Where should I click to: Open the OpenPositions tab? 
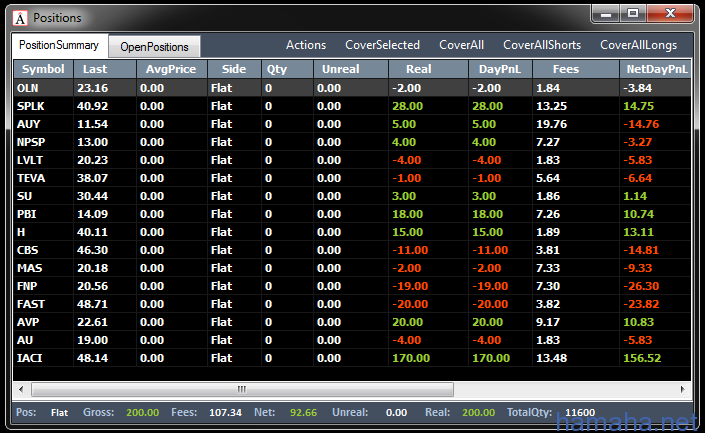(x=154, y=47)
